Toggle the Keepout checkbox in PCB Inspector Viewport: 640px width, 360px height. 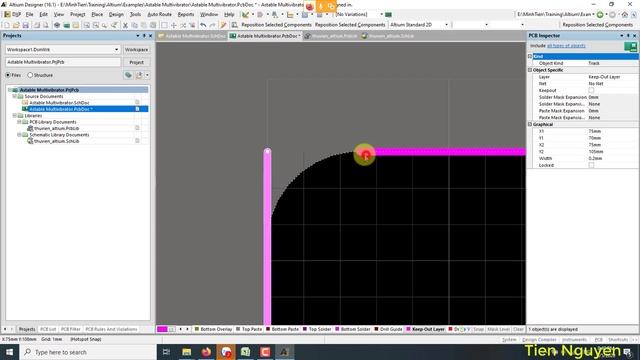(591, 90)
